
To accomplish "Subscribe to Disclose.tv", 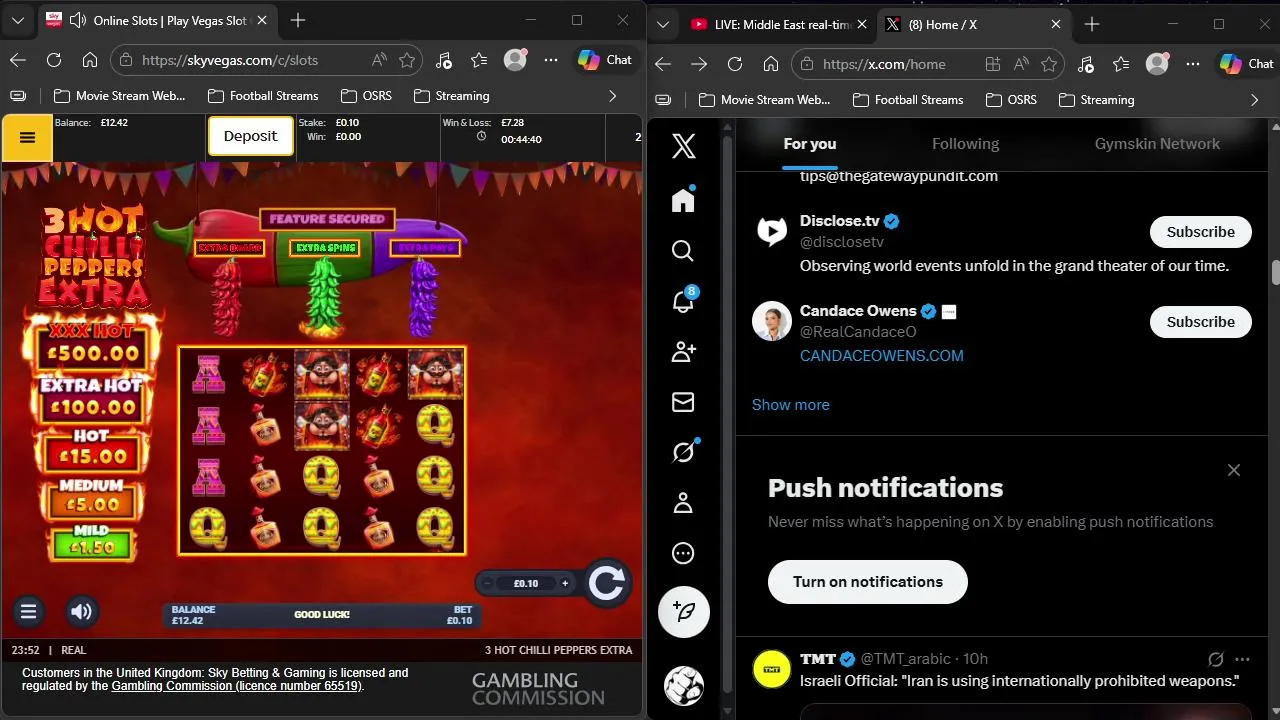I will [1201, 232].
